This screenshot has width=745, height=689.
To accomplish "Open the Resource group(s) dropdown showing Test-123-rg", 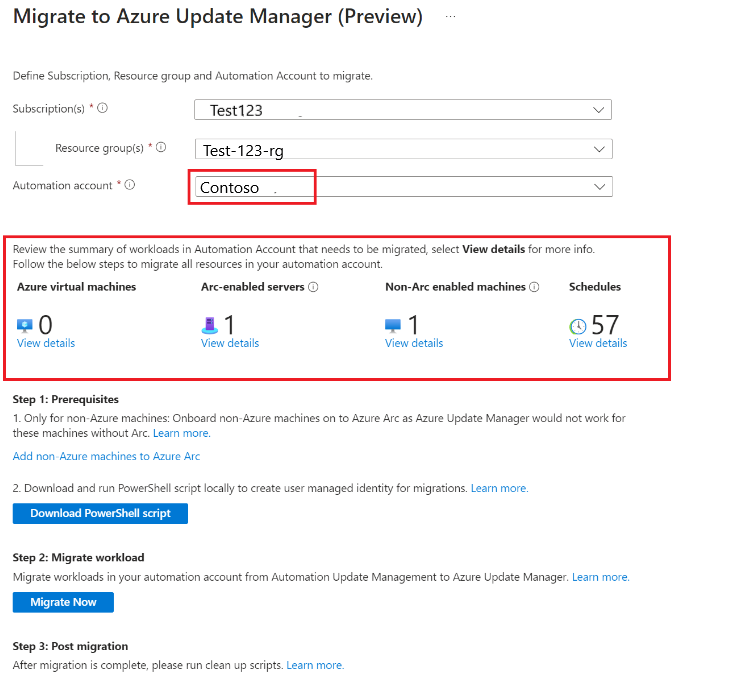I will pyautogui.click(x=403, y=149).
